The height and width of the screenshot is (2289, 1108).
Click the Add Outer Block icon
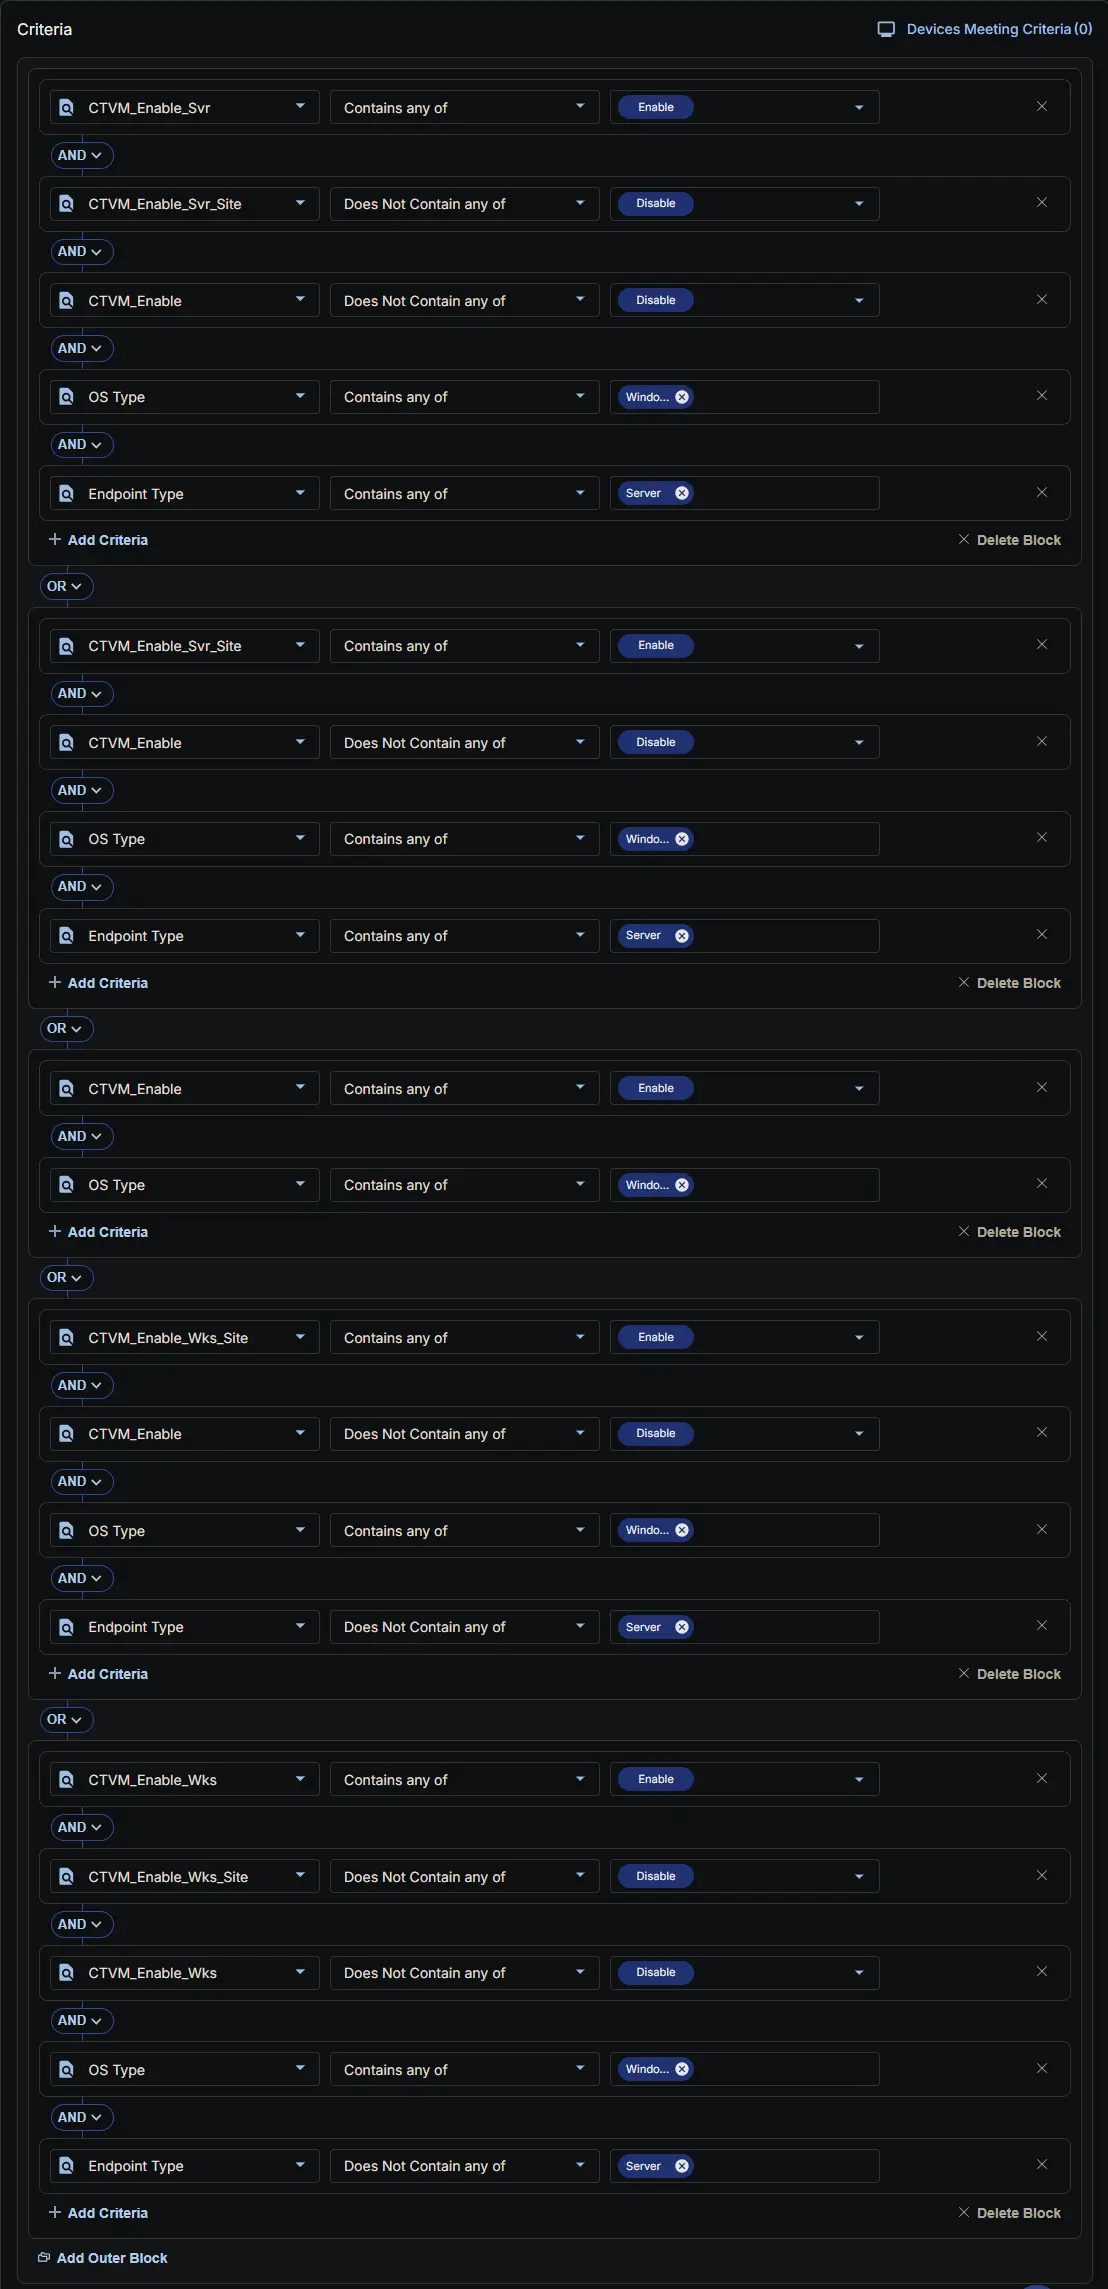44,2257
